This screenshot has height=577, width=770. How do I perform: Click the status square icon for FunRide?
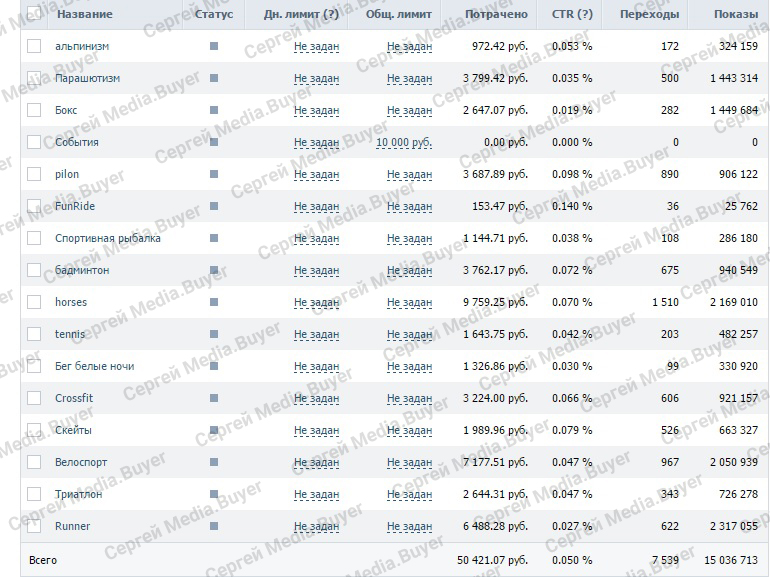pos(214,206)
